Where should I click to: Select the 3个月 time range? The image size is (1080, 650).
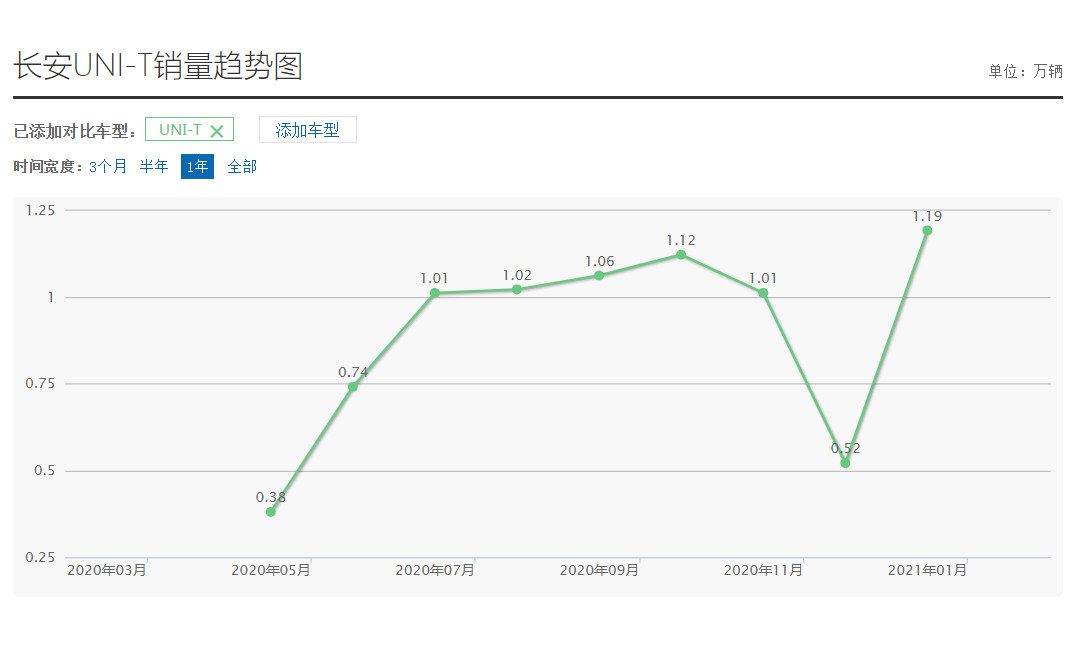point(108,167)
